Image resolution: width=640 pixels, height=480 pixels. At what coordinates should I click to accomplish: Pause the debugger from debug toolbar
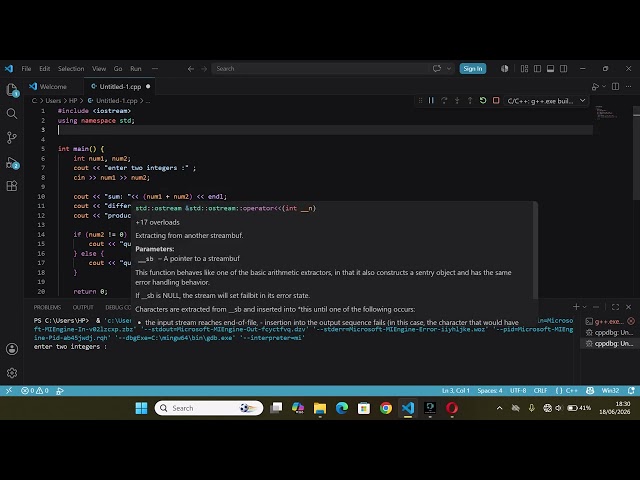(x=431, y=100)
